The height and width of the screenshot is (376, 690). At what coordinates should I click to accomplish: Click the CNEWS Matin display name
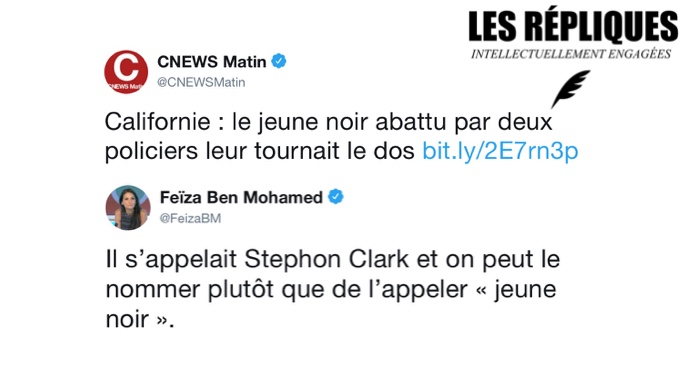[x=212, y=61]
